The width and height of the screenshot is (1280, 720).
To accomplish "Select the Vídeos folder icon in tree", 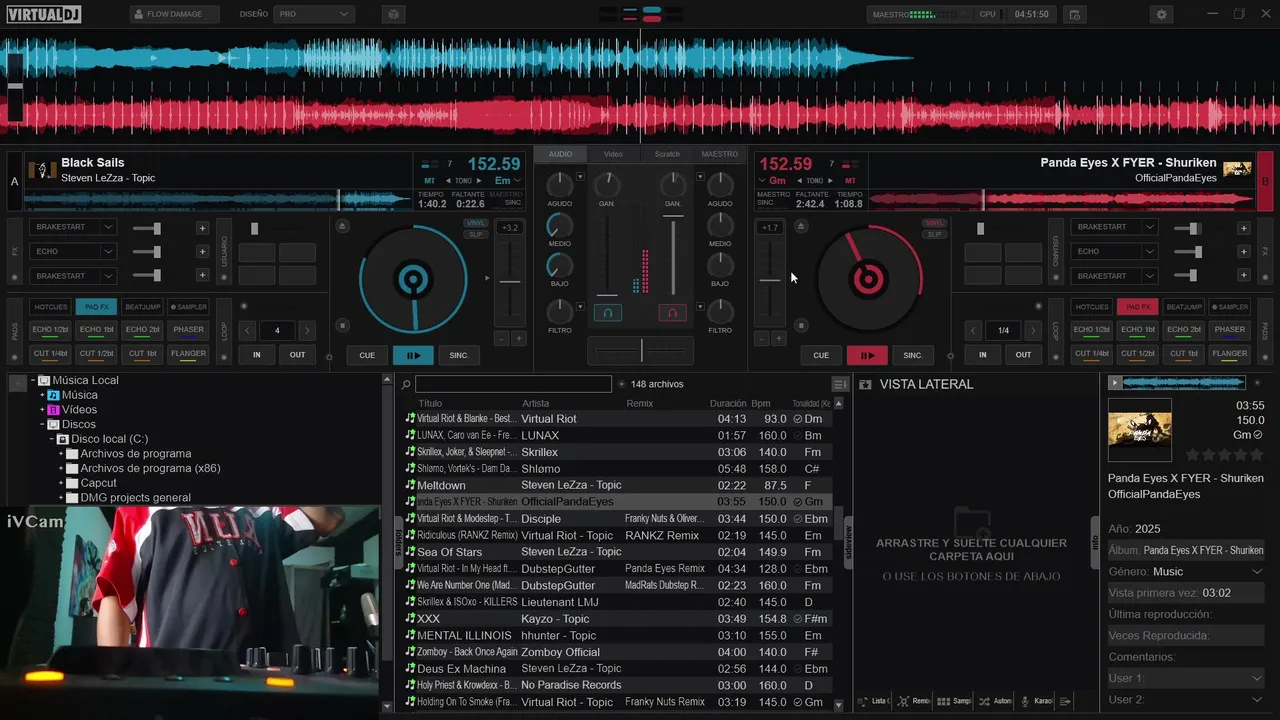I will point(54,410).
